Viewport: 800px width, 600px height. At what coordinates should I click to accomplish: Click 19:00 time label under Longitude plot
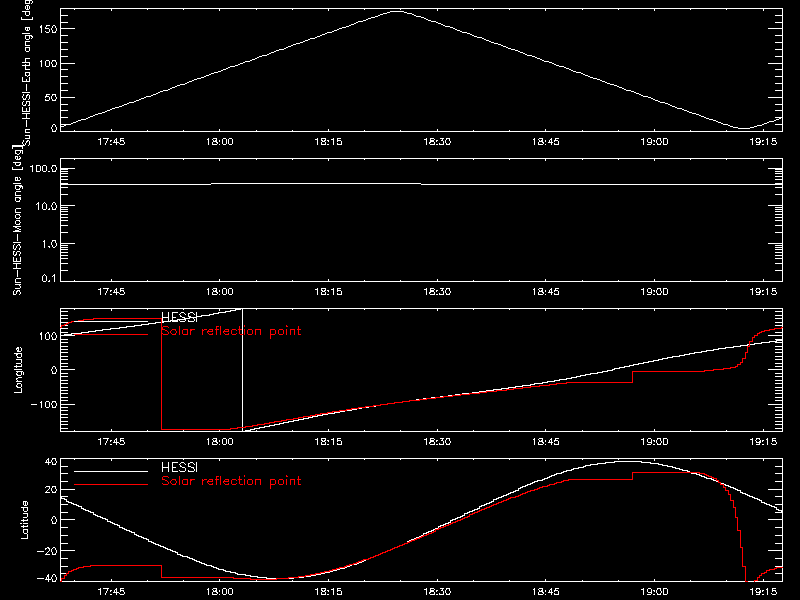tap(655, 442)
